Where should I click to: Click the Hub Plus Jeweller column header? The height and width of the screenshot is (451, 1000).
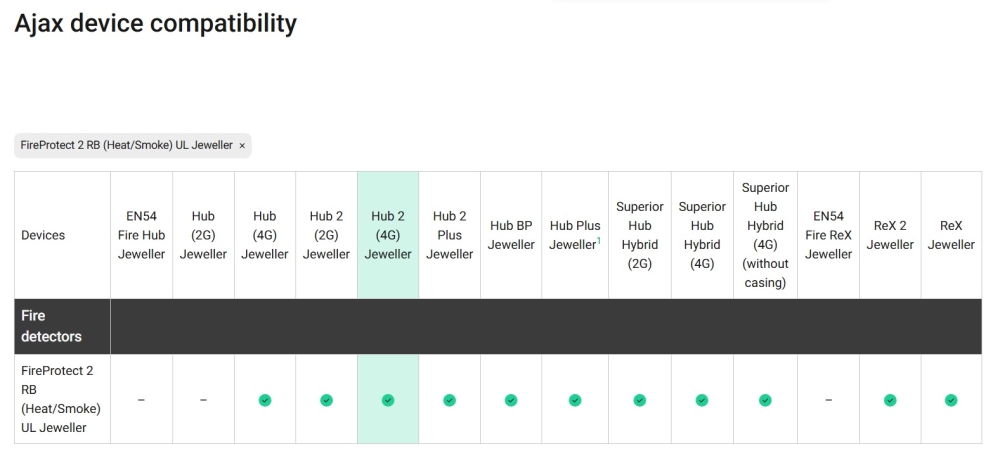click(574, 235)
